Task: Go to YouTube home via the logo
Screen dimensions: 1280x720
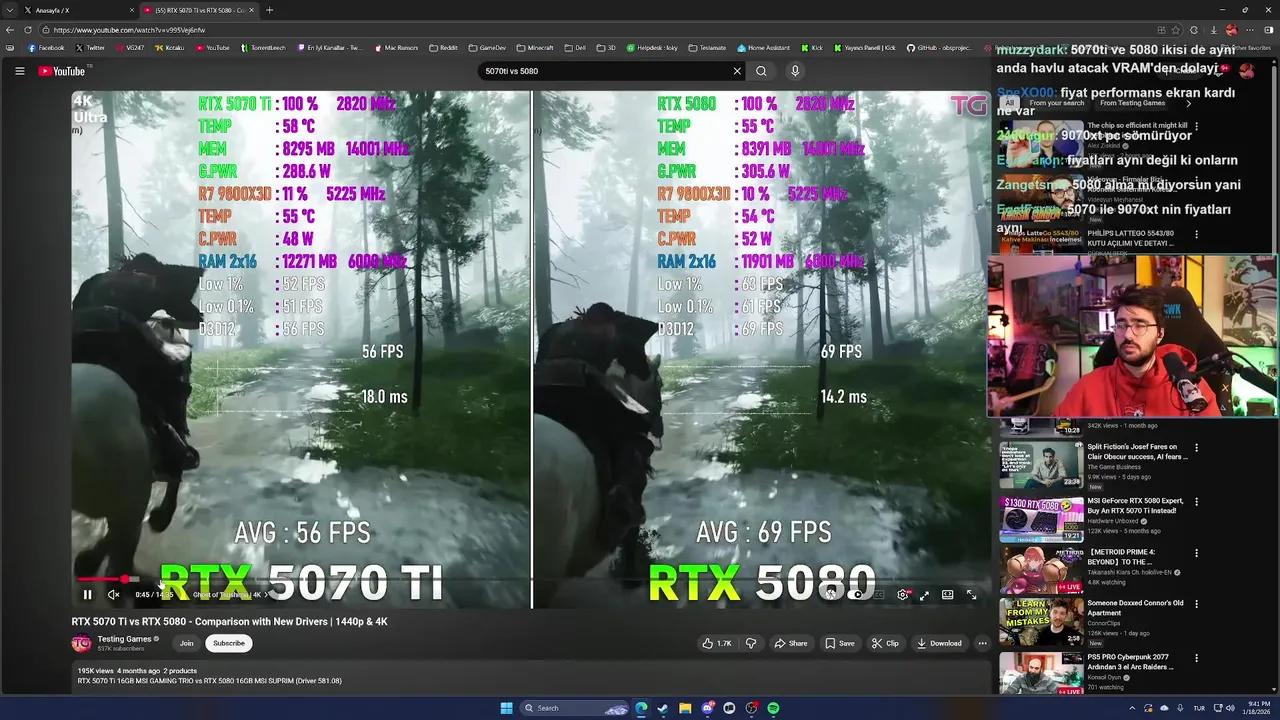Action: click(62, 71)
